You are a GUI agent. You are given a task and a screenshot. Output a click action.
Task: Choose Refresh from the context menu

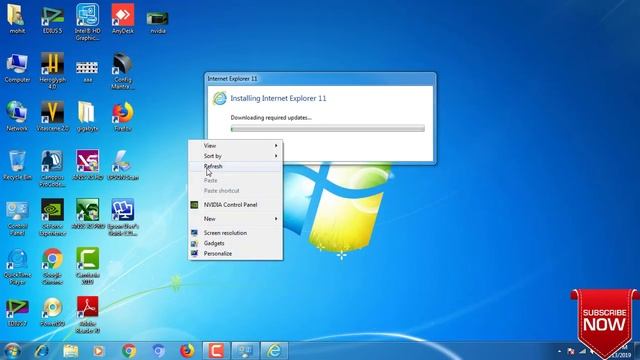pyautogui.click(x=236, y=167)
